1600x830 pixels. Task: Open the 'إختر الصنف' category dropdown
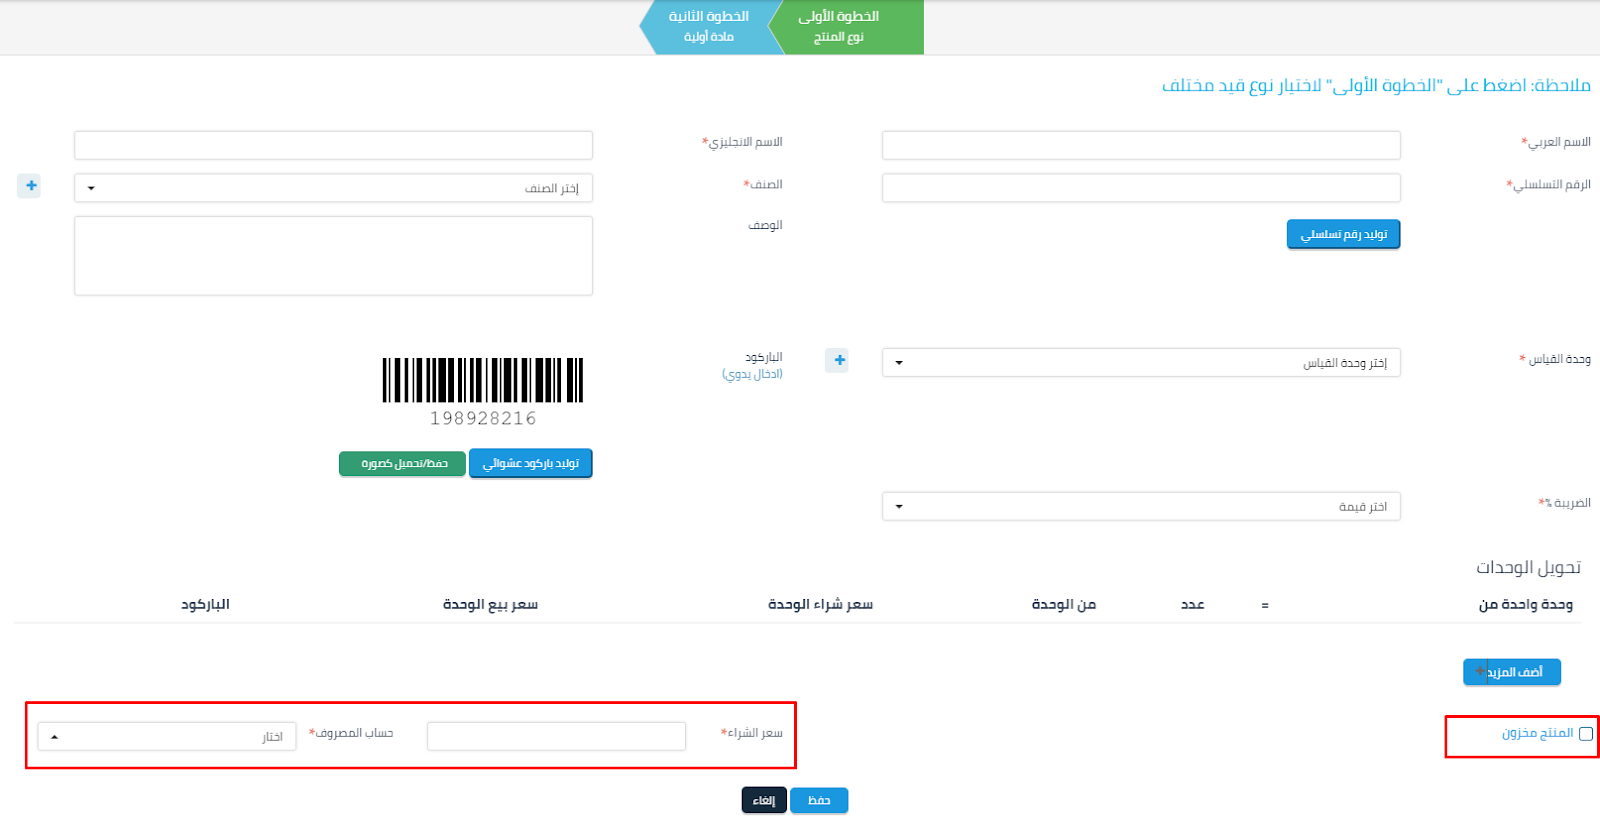click(333, 188)
